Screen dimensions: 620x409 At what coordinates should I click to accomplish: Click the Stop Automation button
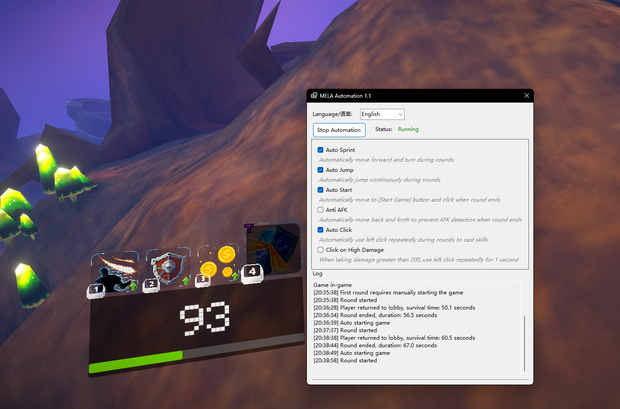[339, 130]
